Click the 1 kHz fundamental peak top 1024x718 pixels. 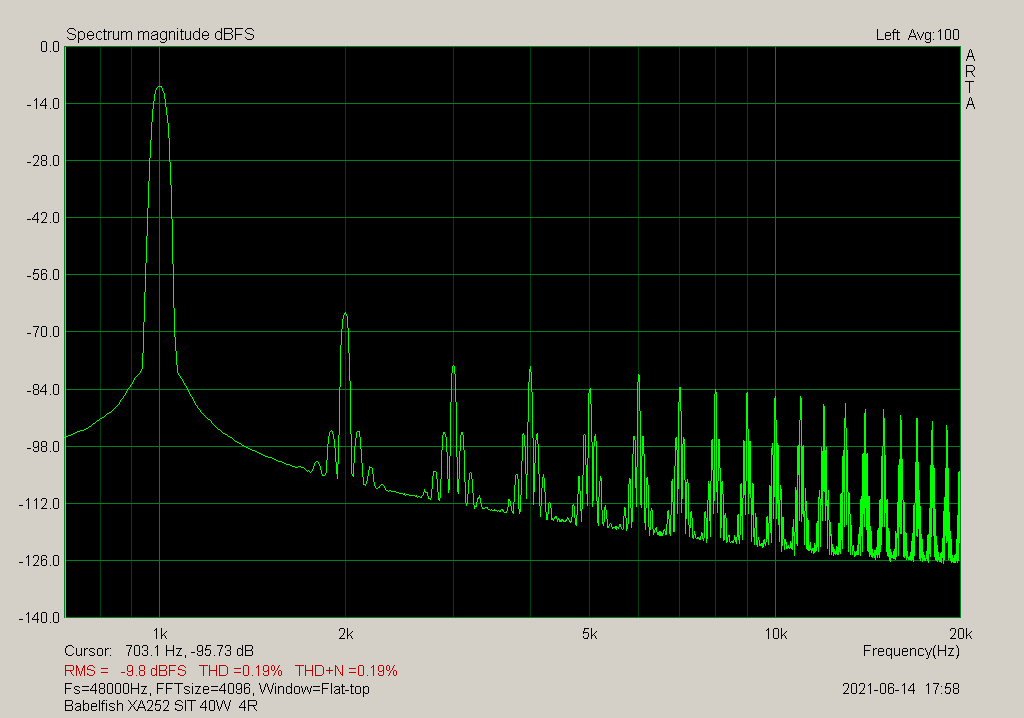160,87
